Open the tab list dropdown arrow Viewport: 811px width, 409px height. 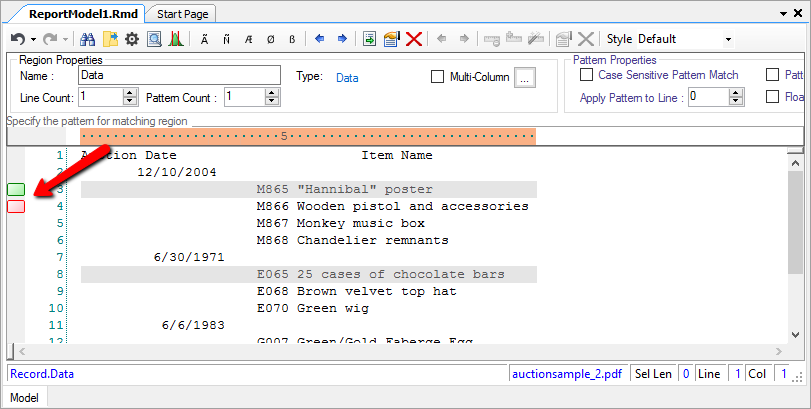tap(781, 13)
